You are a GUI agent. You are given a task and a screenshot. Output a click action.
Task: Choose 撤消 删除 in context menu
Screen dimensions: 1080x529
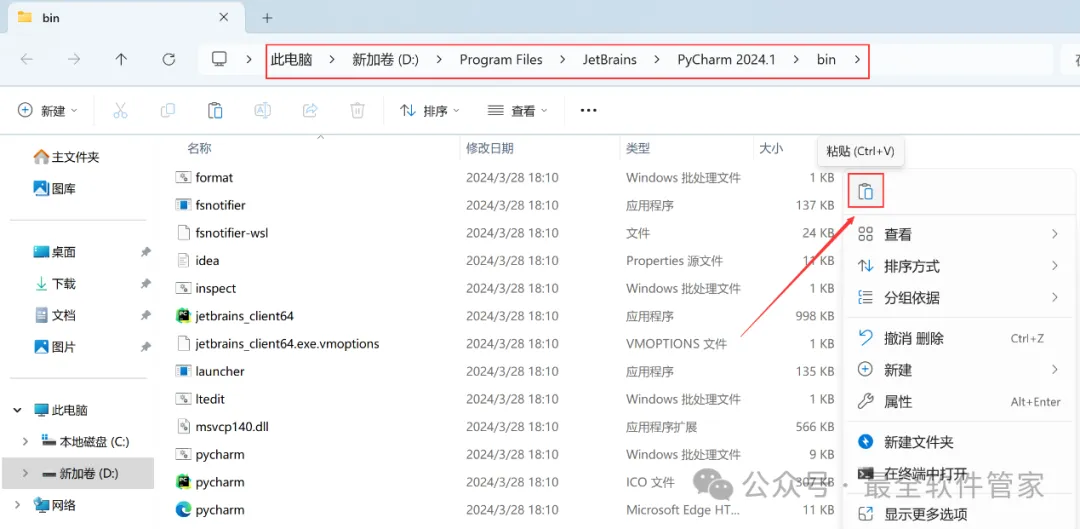pyautogui.click(x=958, y=338)
